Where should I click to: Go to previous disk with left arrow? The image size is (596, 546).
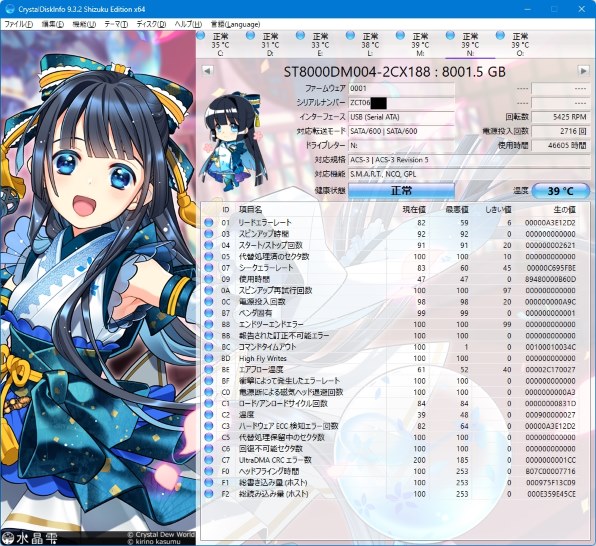click(x=207, y=70)
